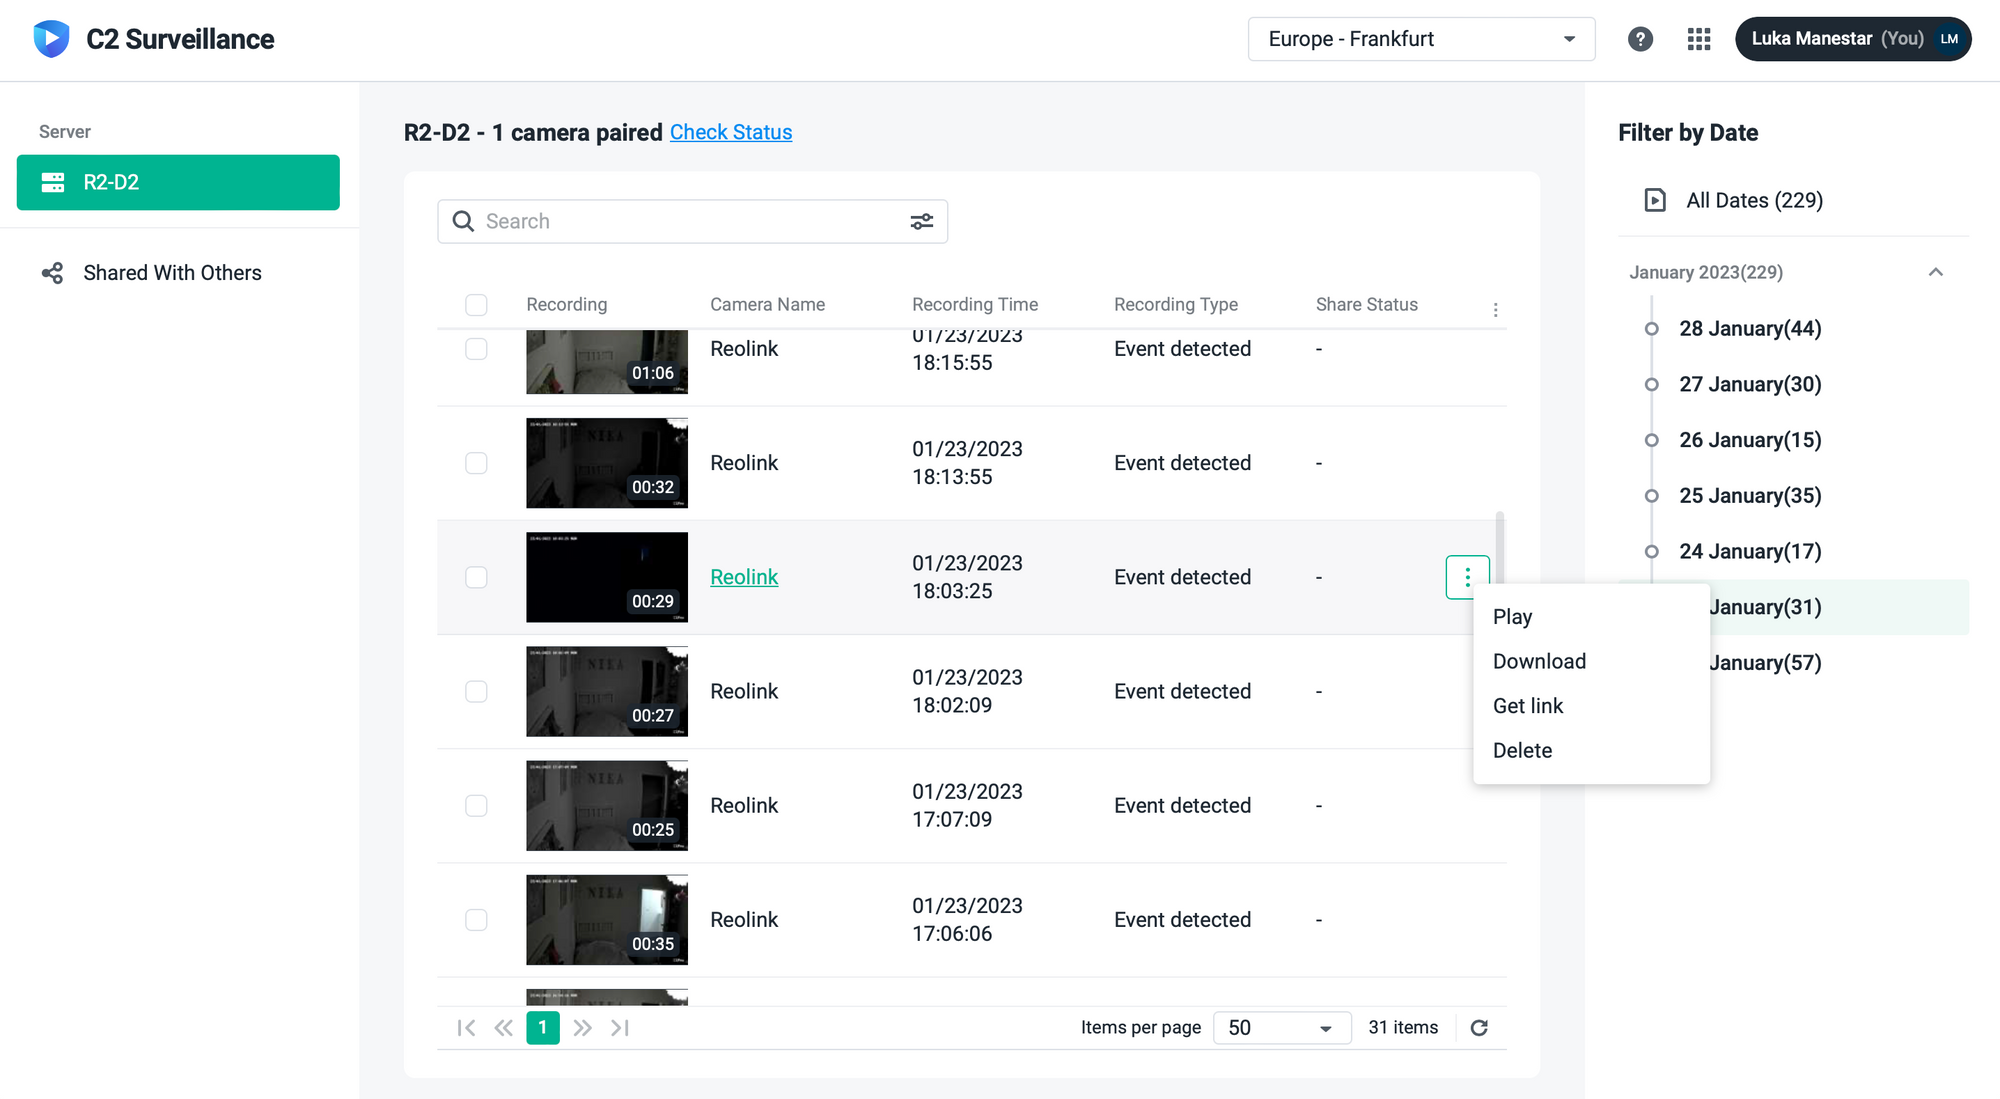The image size is (2000, 1099).
Task: Open search filter options icon
Action: [922, 221]
